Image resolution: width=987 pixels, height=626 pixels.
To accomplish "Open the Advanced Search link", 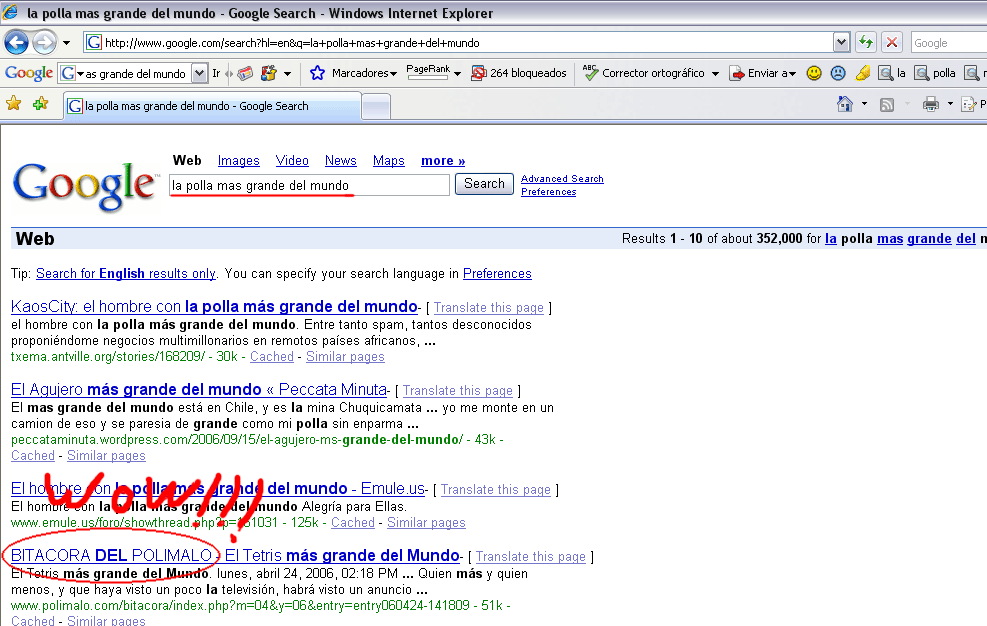I will click(562, 179).
